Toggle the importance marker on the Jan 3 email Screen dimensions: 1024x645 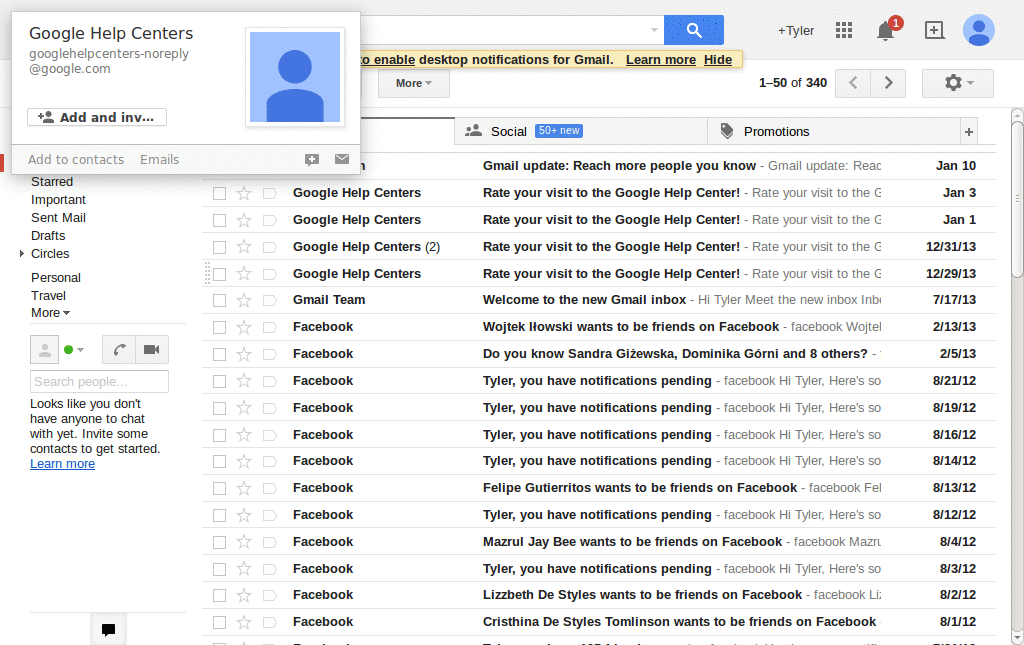coord(269,192)
